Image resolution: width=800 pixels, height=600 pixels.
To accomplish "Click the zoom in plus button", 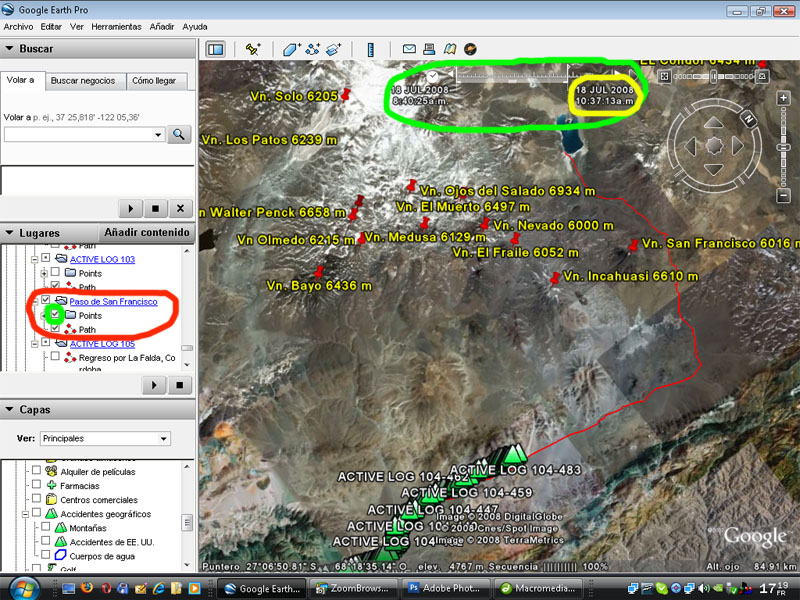I will 784,98.
